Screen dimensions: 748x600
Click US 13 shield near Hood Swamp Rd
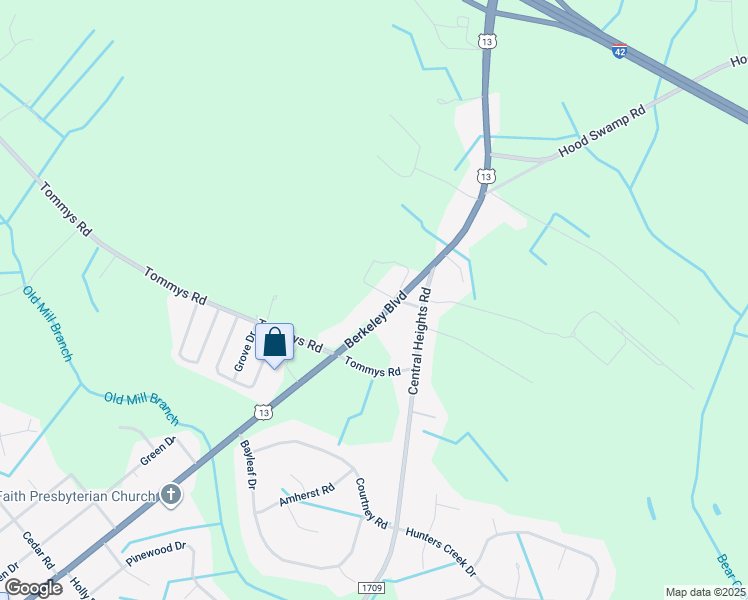[486, 176]
